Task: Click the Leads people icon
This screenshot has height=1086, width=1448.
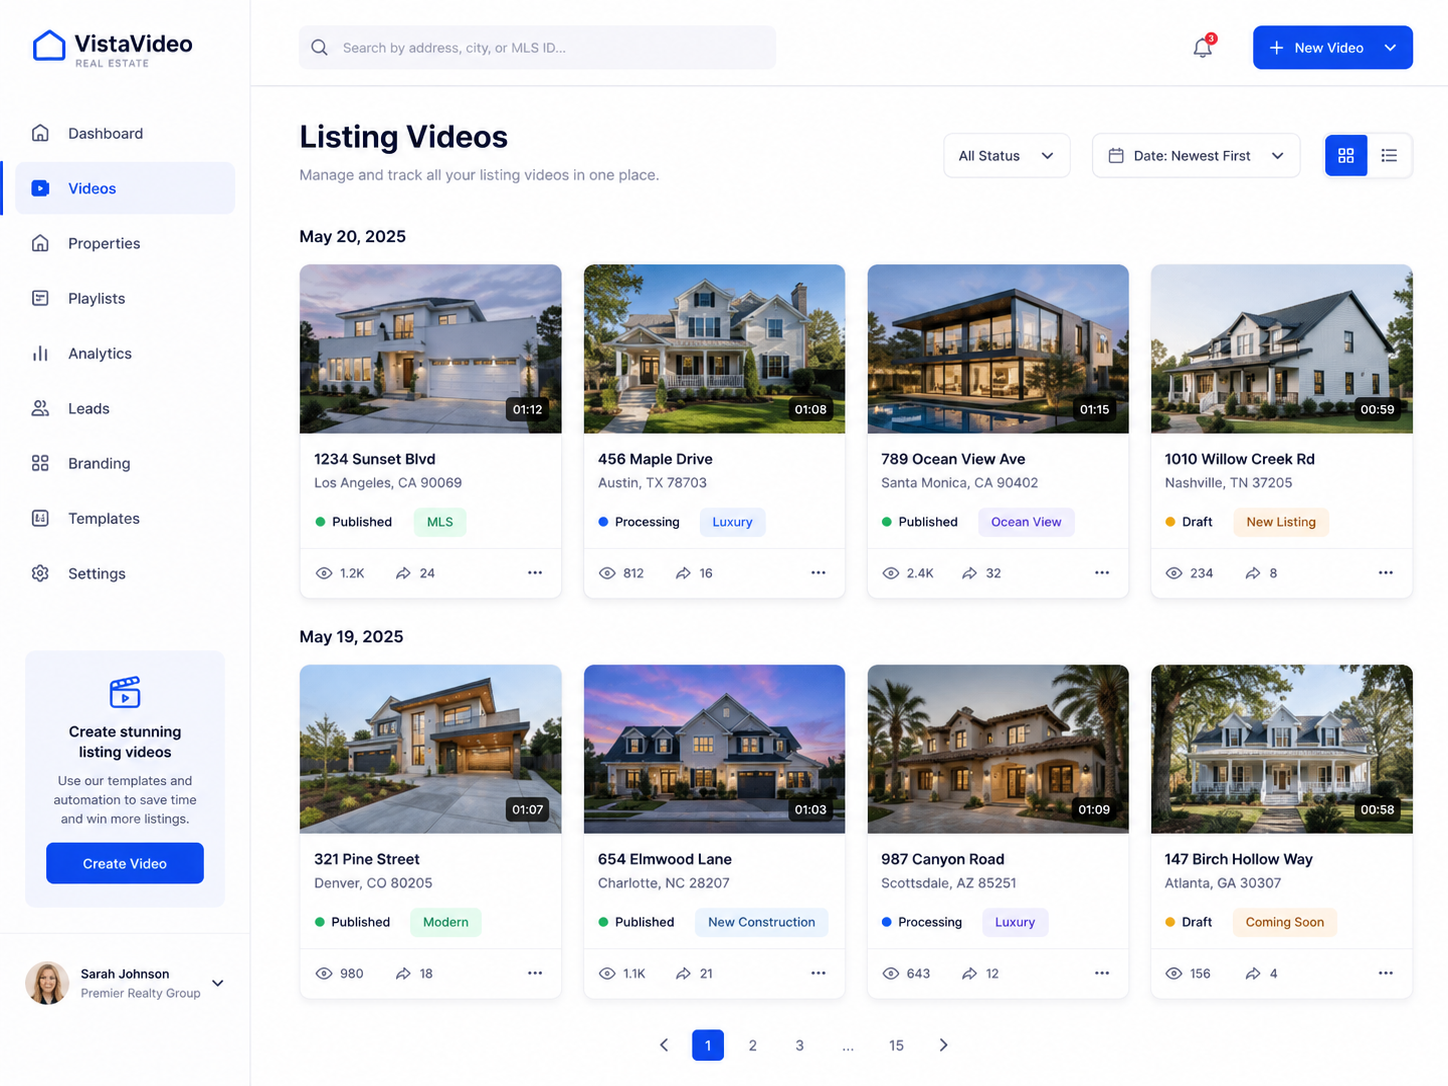Action: point(40,408)
